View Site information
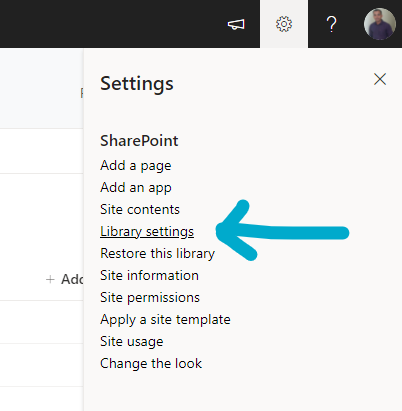Screen dimensions: 402x411 point(149,275)
